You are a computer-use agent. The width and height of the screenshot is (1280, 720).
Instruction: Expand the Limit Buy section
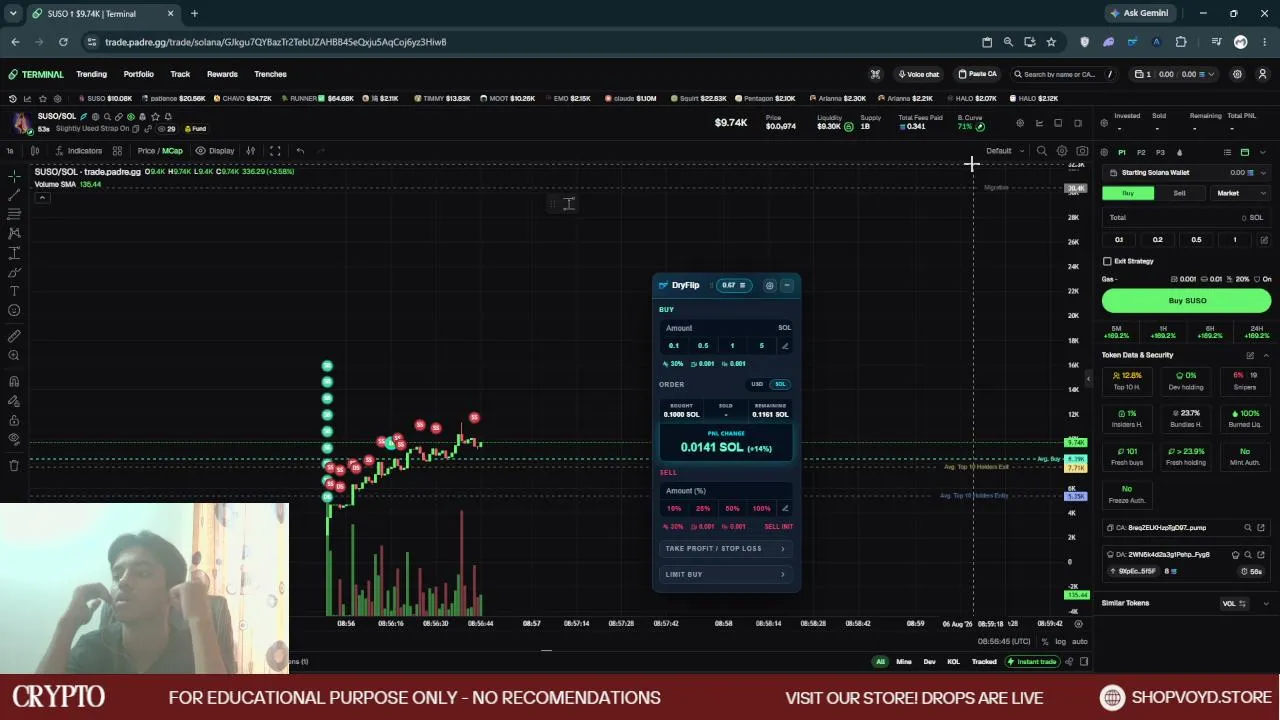(x=726, y=575)
